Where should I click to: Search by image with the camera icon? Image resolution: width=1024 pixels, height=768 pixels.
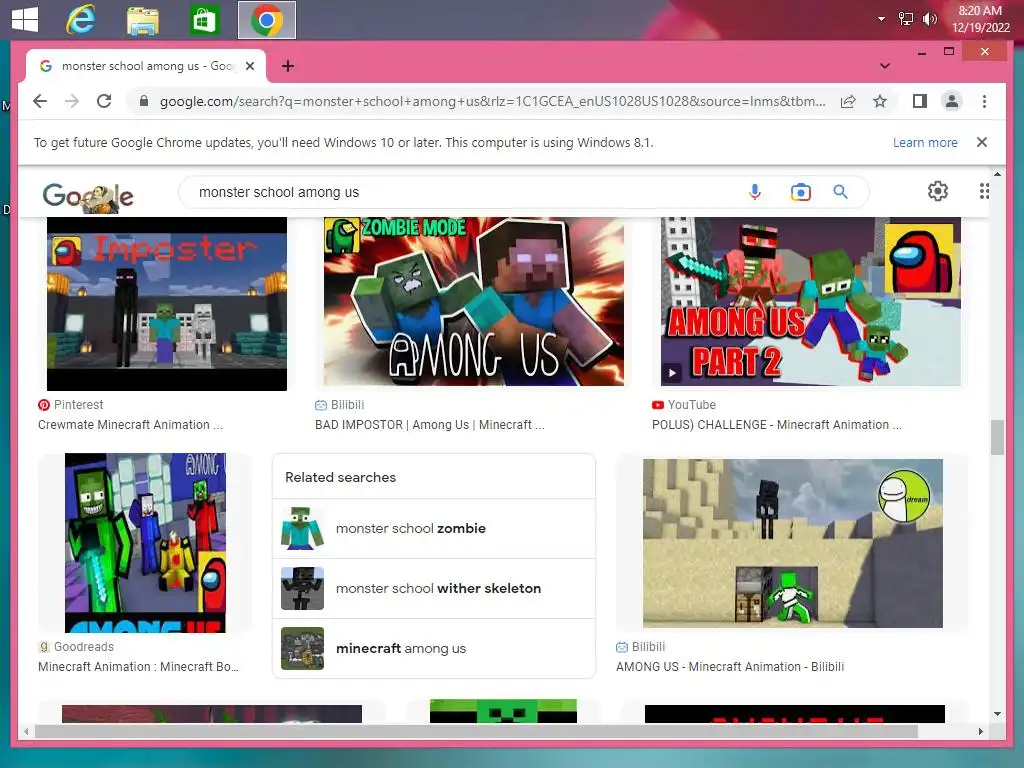coord(801,192)
